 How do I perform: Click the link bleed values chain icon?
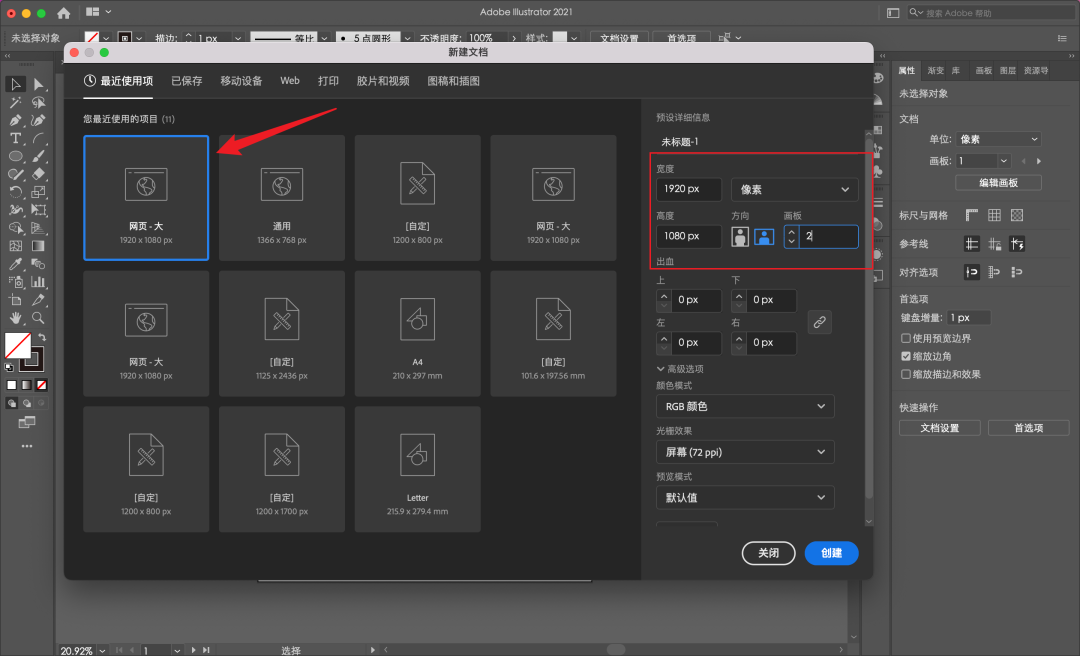click(x=820, y=322)
